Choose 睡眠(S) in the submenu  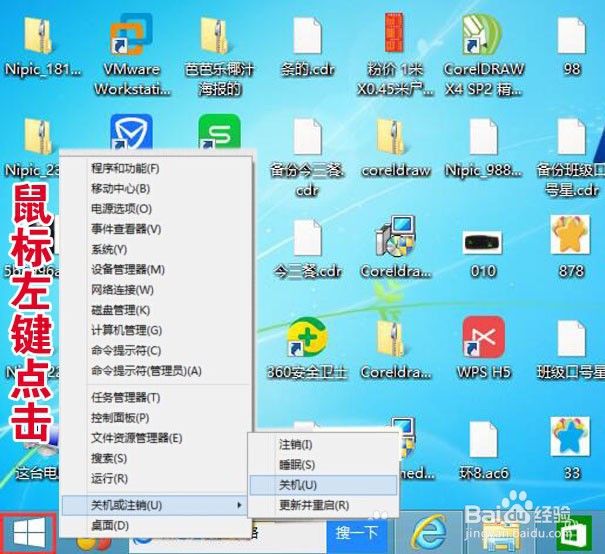(x=323, y=464)
